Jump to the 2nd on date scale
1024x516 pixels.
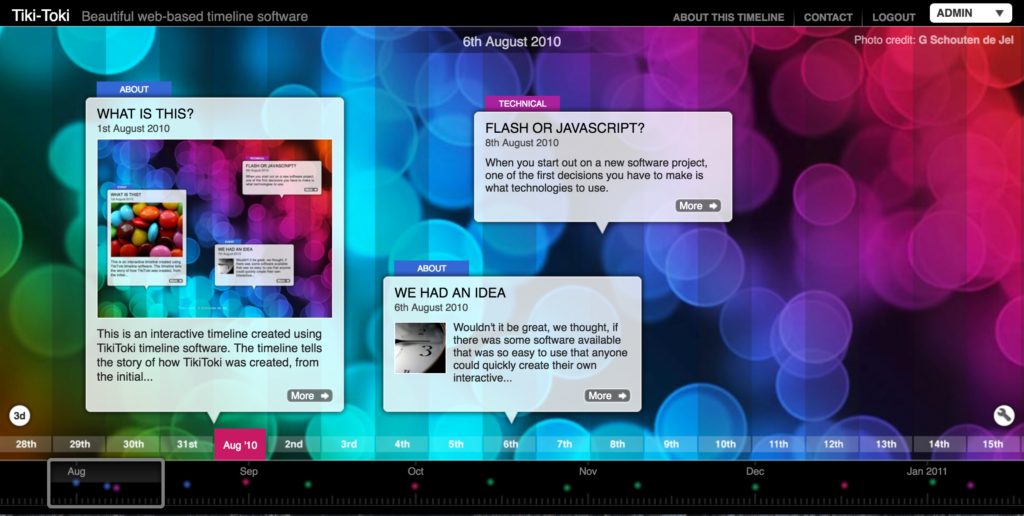(x=294, y=444)
